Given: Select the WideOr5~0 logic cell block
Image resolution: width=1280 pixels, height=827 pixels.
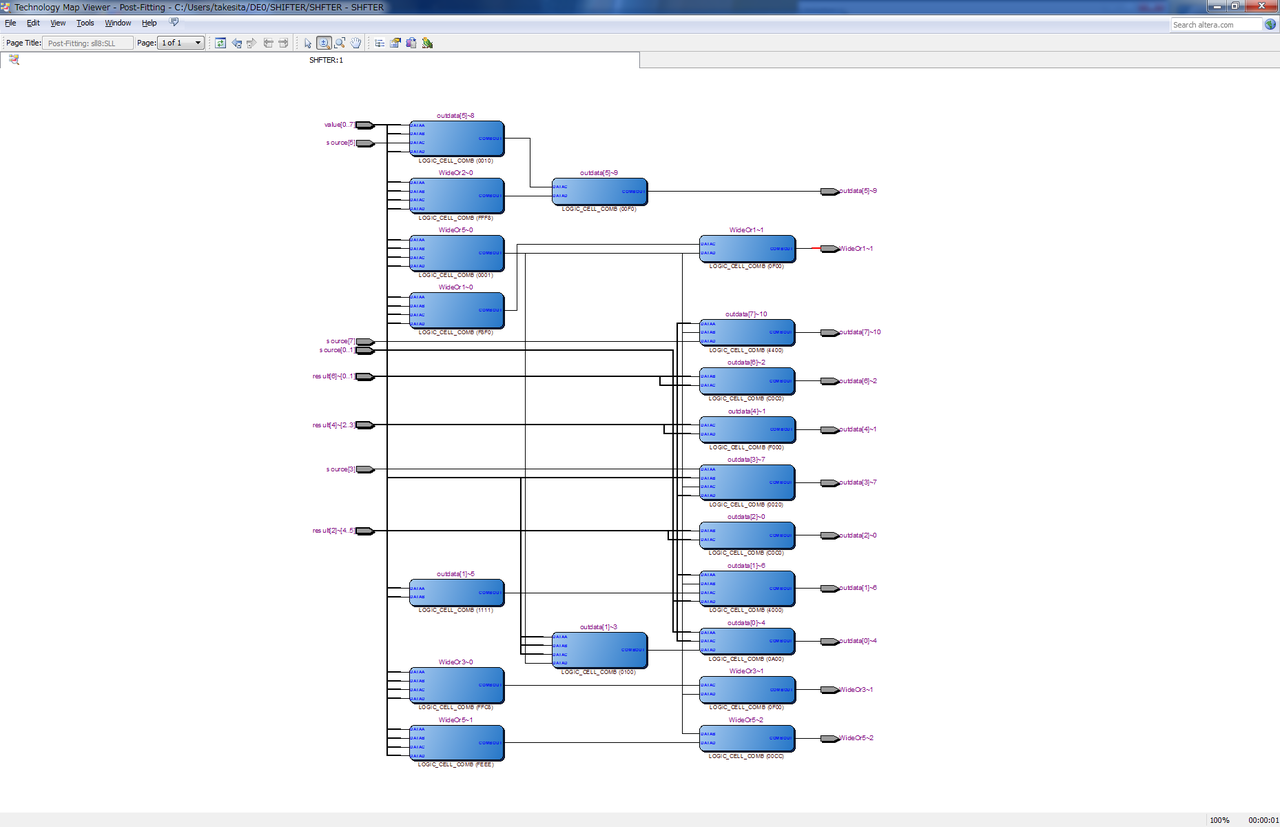Looking at the screenshot, I should click(x=456, y=253).
